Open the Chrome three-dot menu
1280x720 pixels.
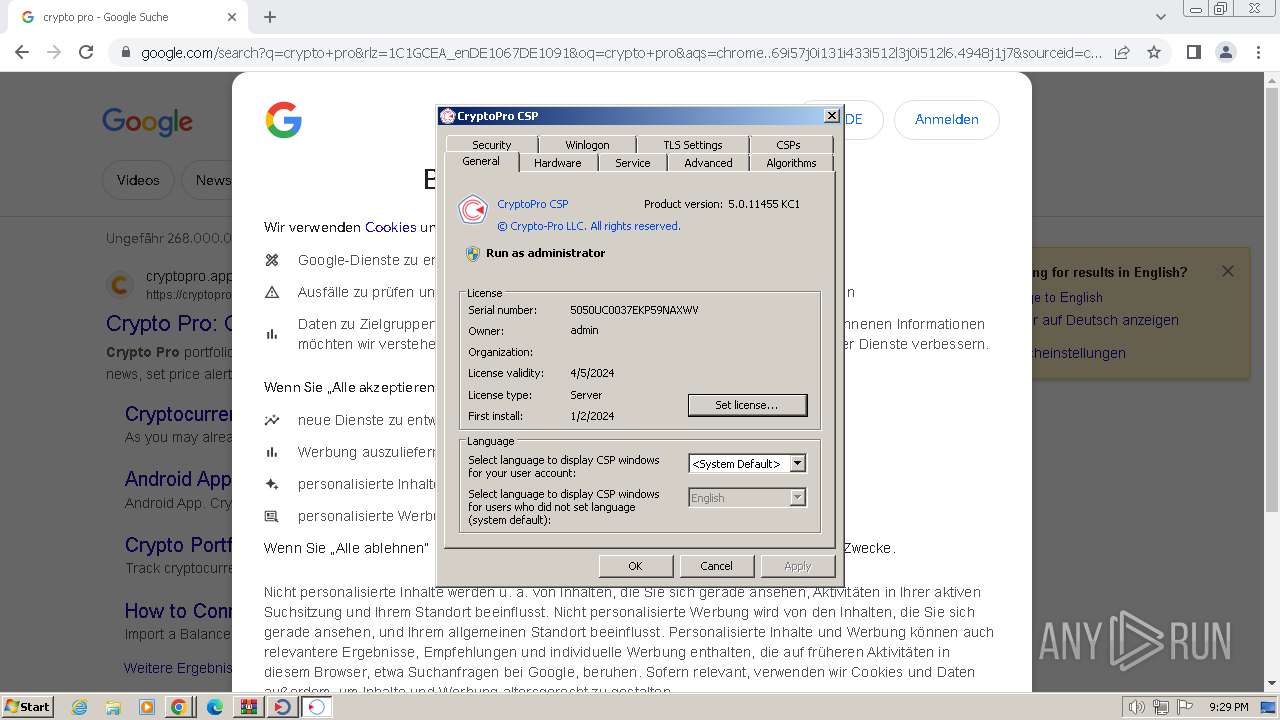pyautogui.click(x=1257, y=52)
